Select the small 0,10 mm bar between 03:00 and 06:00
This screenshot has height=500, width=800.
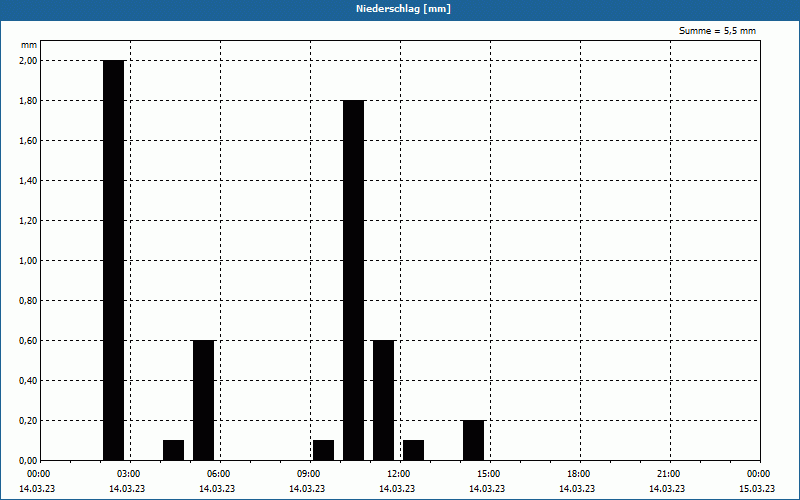173,451
